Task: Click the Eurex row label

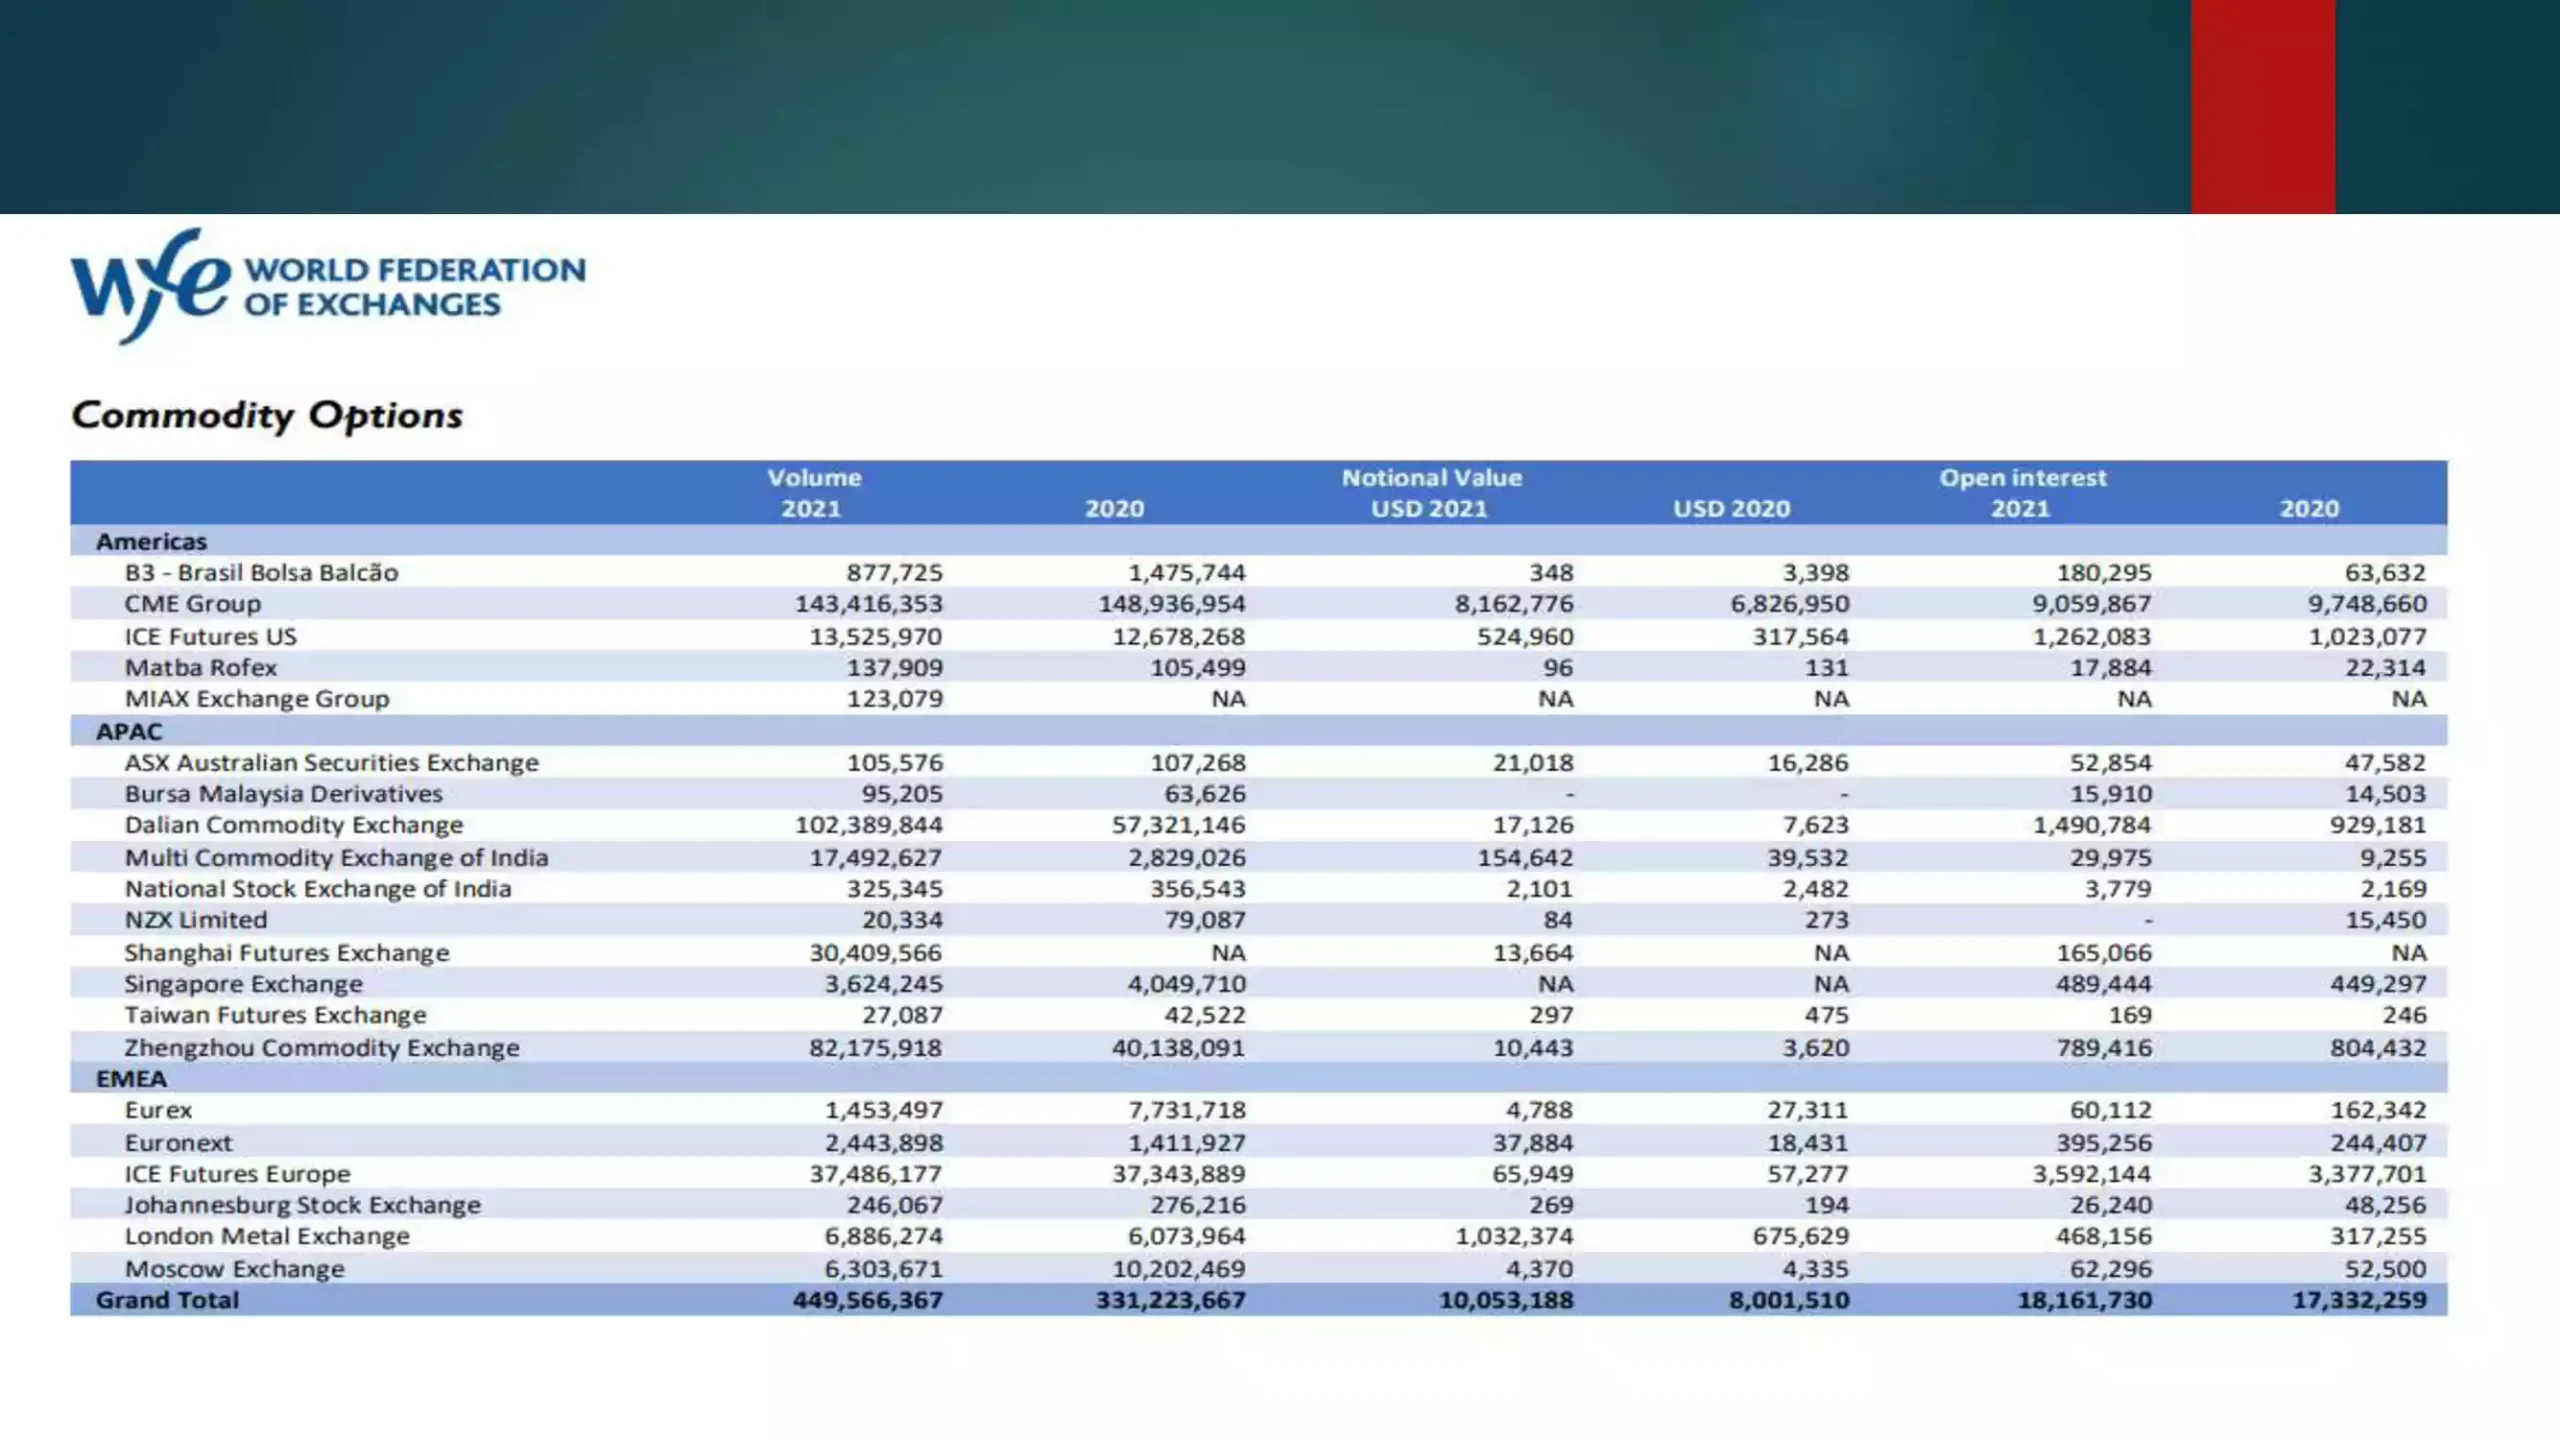Action: pos(158,1110)
